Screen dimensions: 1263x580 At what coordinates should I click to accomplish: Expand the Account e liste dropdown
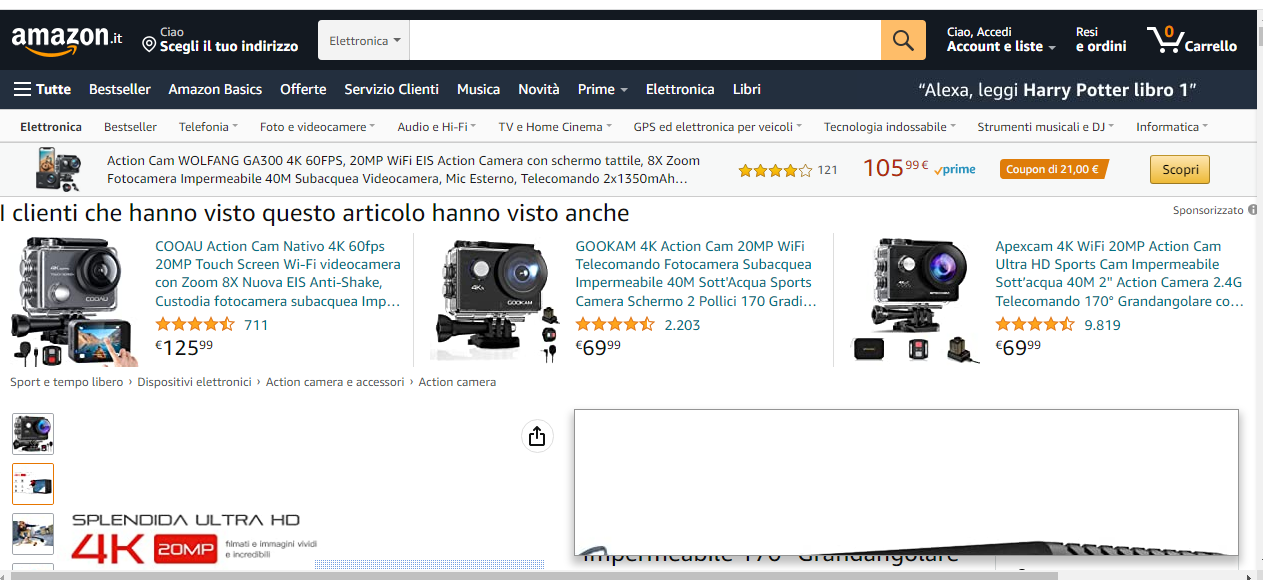point(1001,40)
